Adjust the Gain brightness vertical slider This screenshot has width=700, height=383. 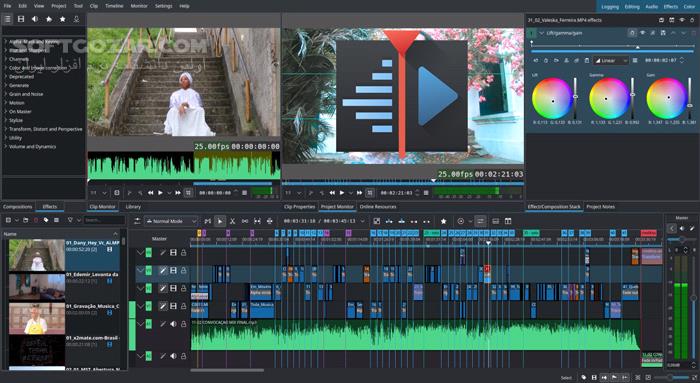tap(690, 98)
